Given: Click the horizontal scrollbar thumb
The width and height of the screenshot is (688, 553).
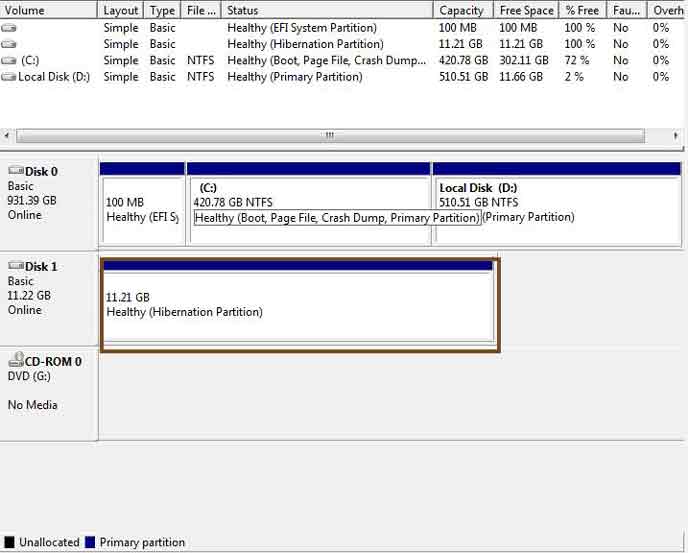Looking at the screenshot, I should pos(330,136).
